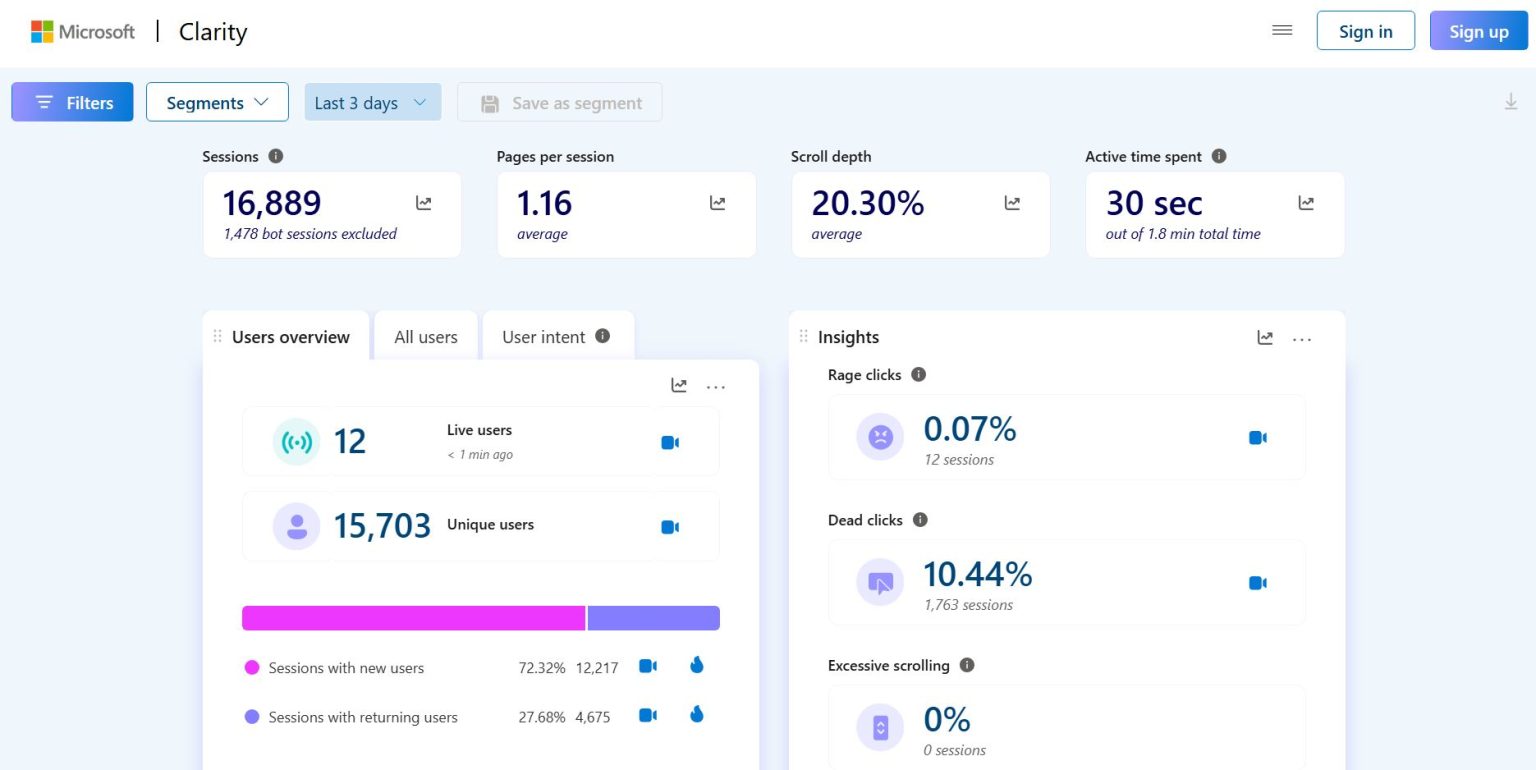View heatmap for returning users sessions
Image resolution: width=1536 pixels, height=770 pixels.
pos(697,714)
